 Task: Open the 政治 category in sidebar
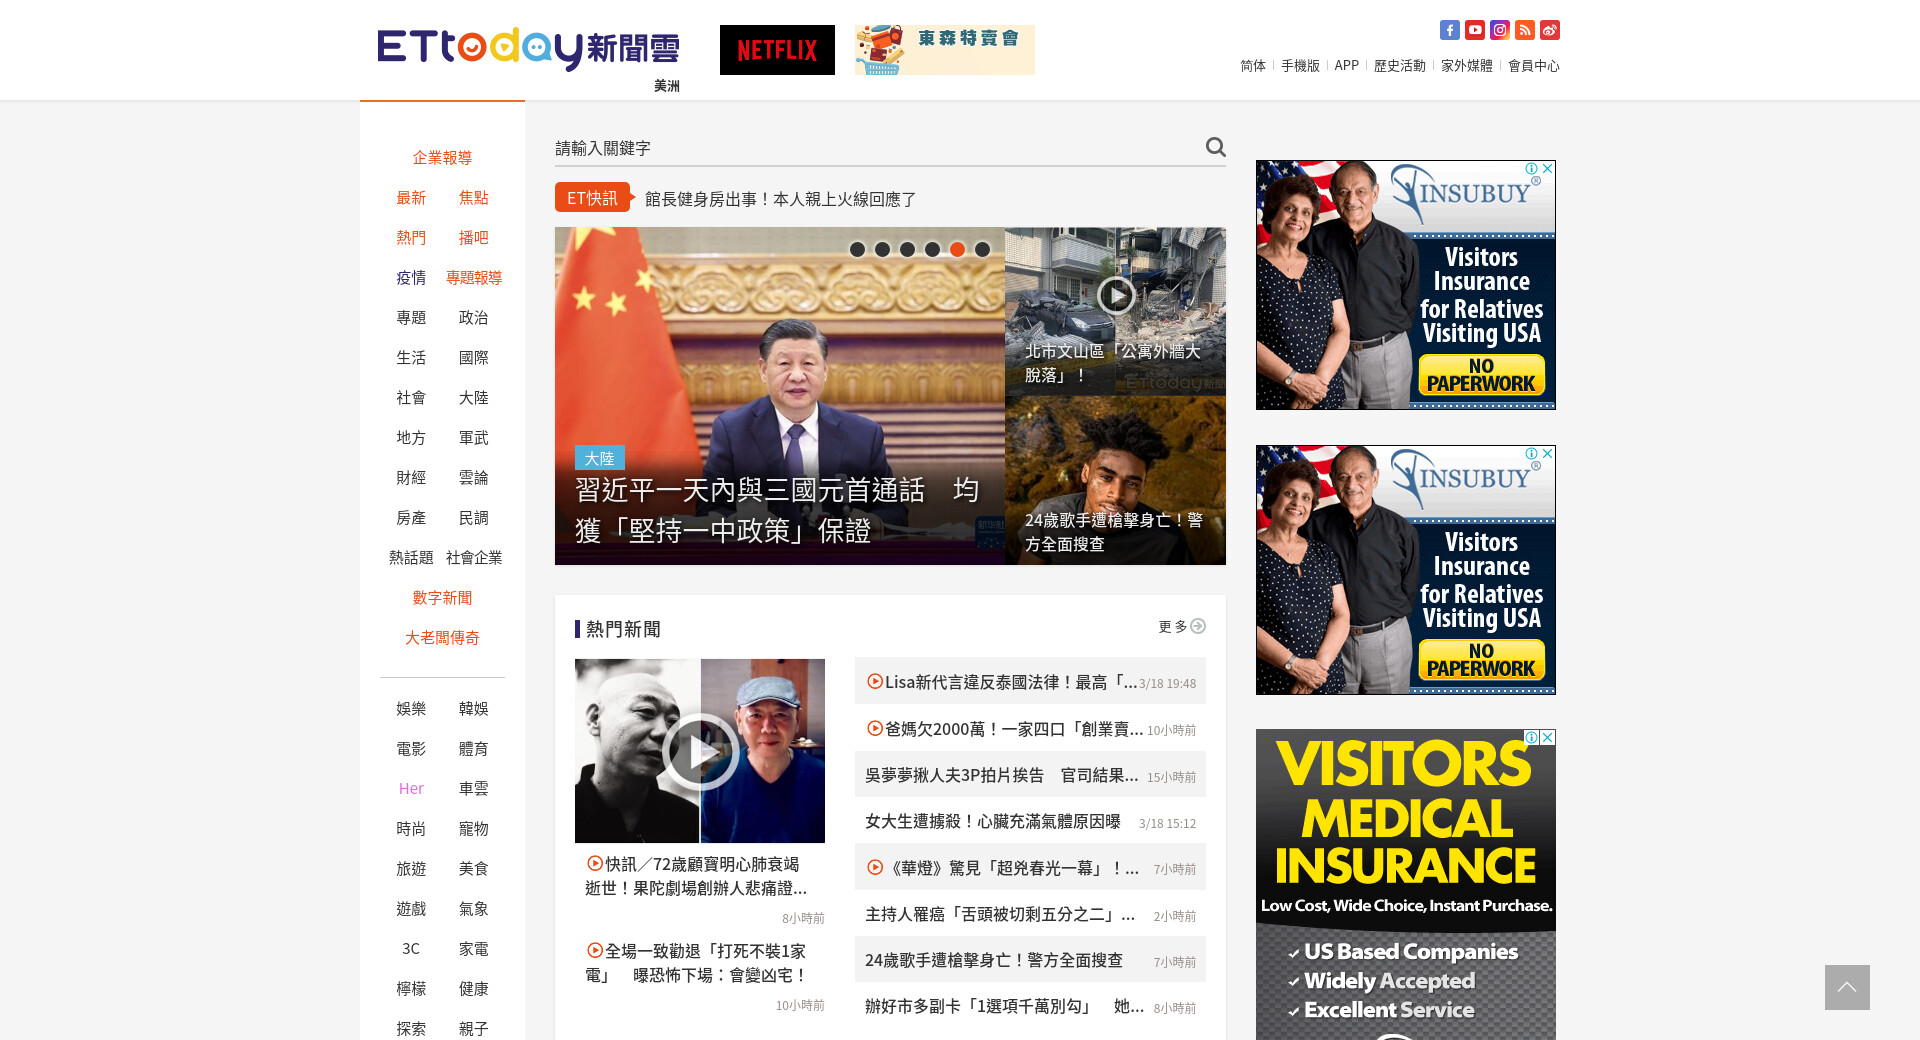coord(473,318)
